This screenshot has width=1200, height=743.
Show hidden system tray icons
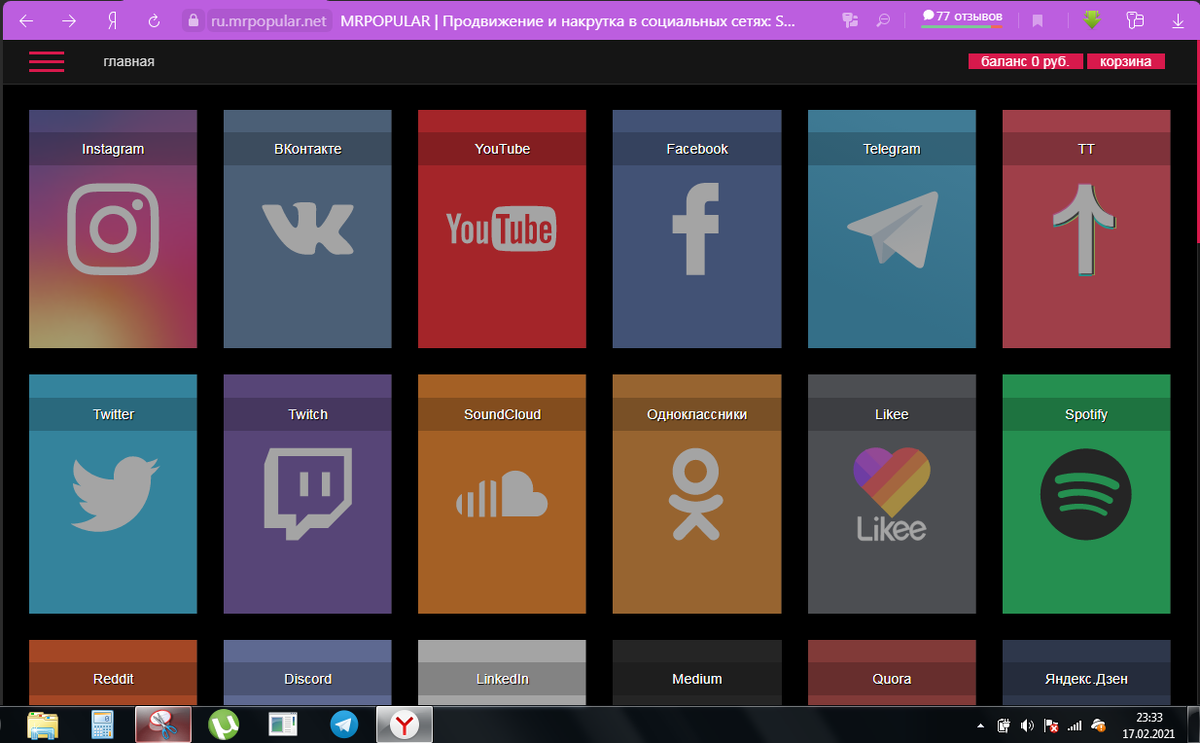pyautogui.click(x=981, y=725)
